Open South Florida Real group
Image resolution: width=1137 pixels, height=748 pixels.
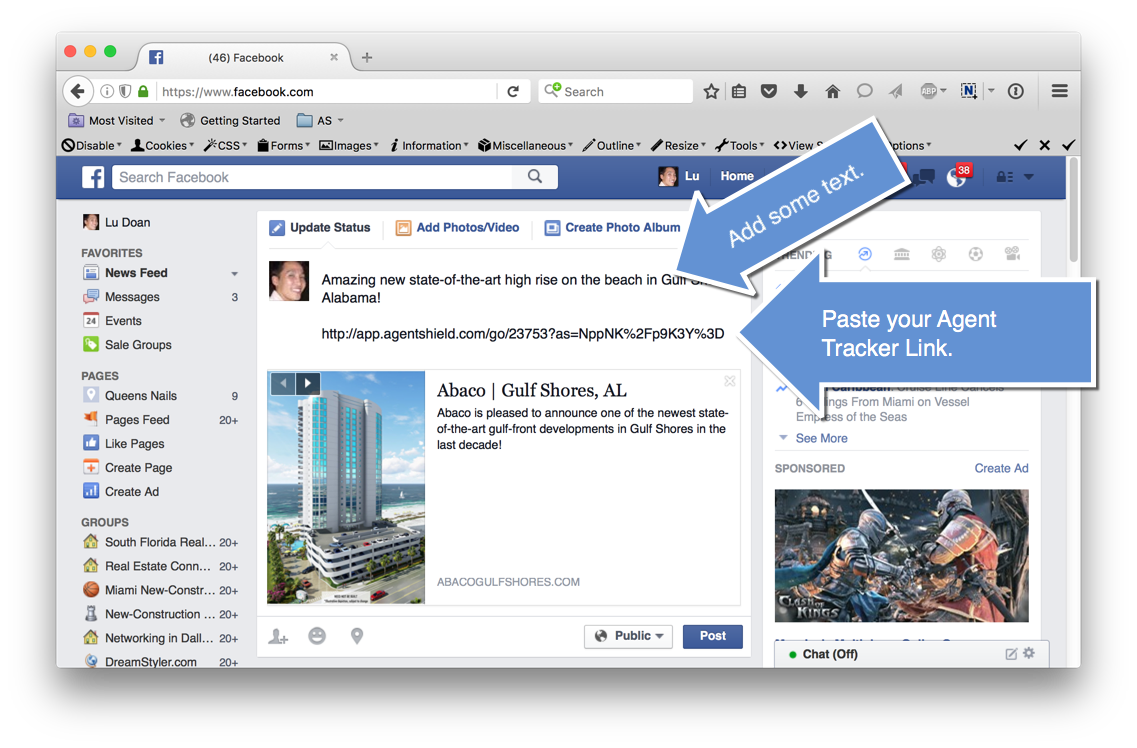[x=161, y=542]
